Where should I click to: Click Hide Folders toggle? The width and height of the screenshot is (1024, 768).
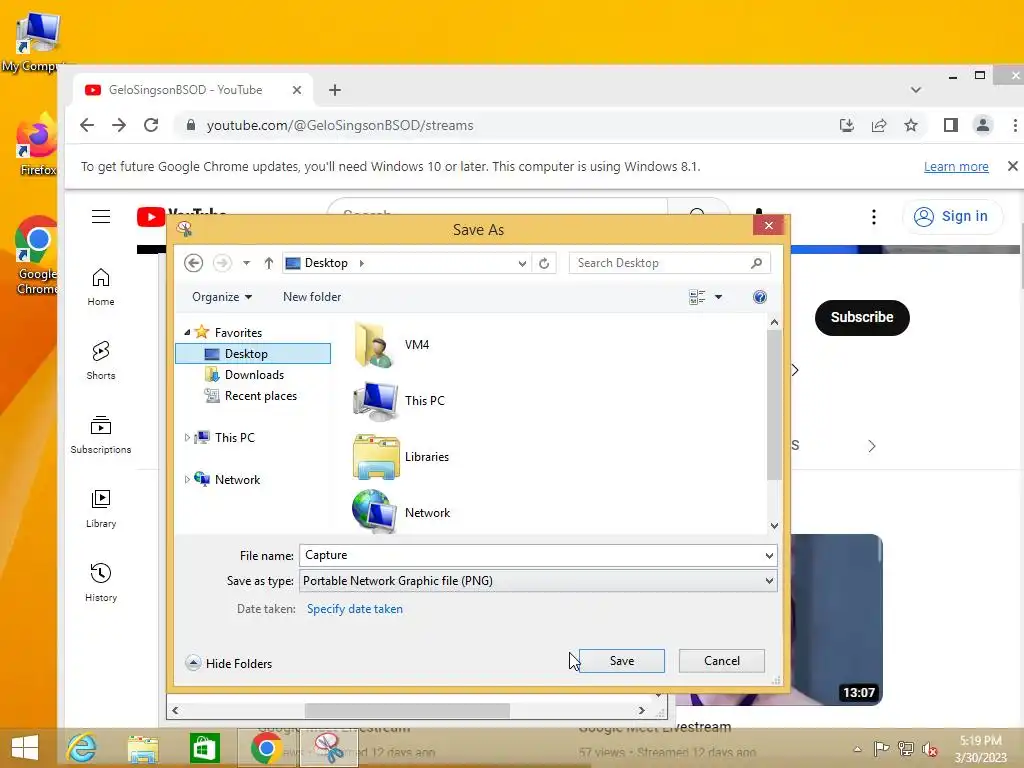(229, 664)
